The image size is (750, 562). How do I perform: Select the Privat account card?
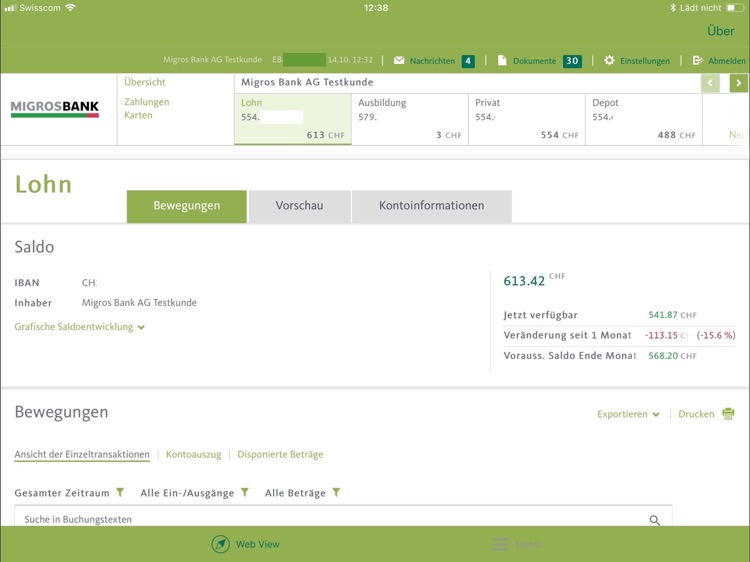click(x=527, y=119)
